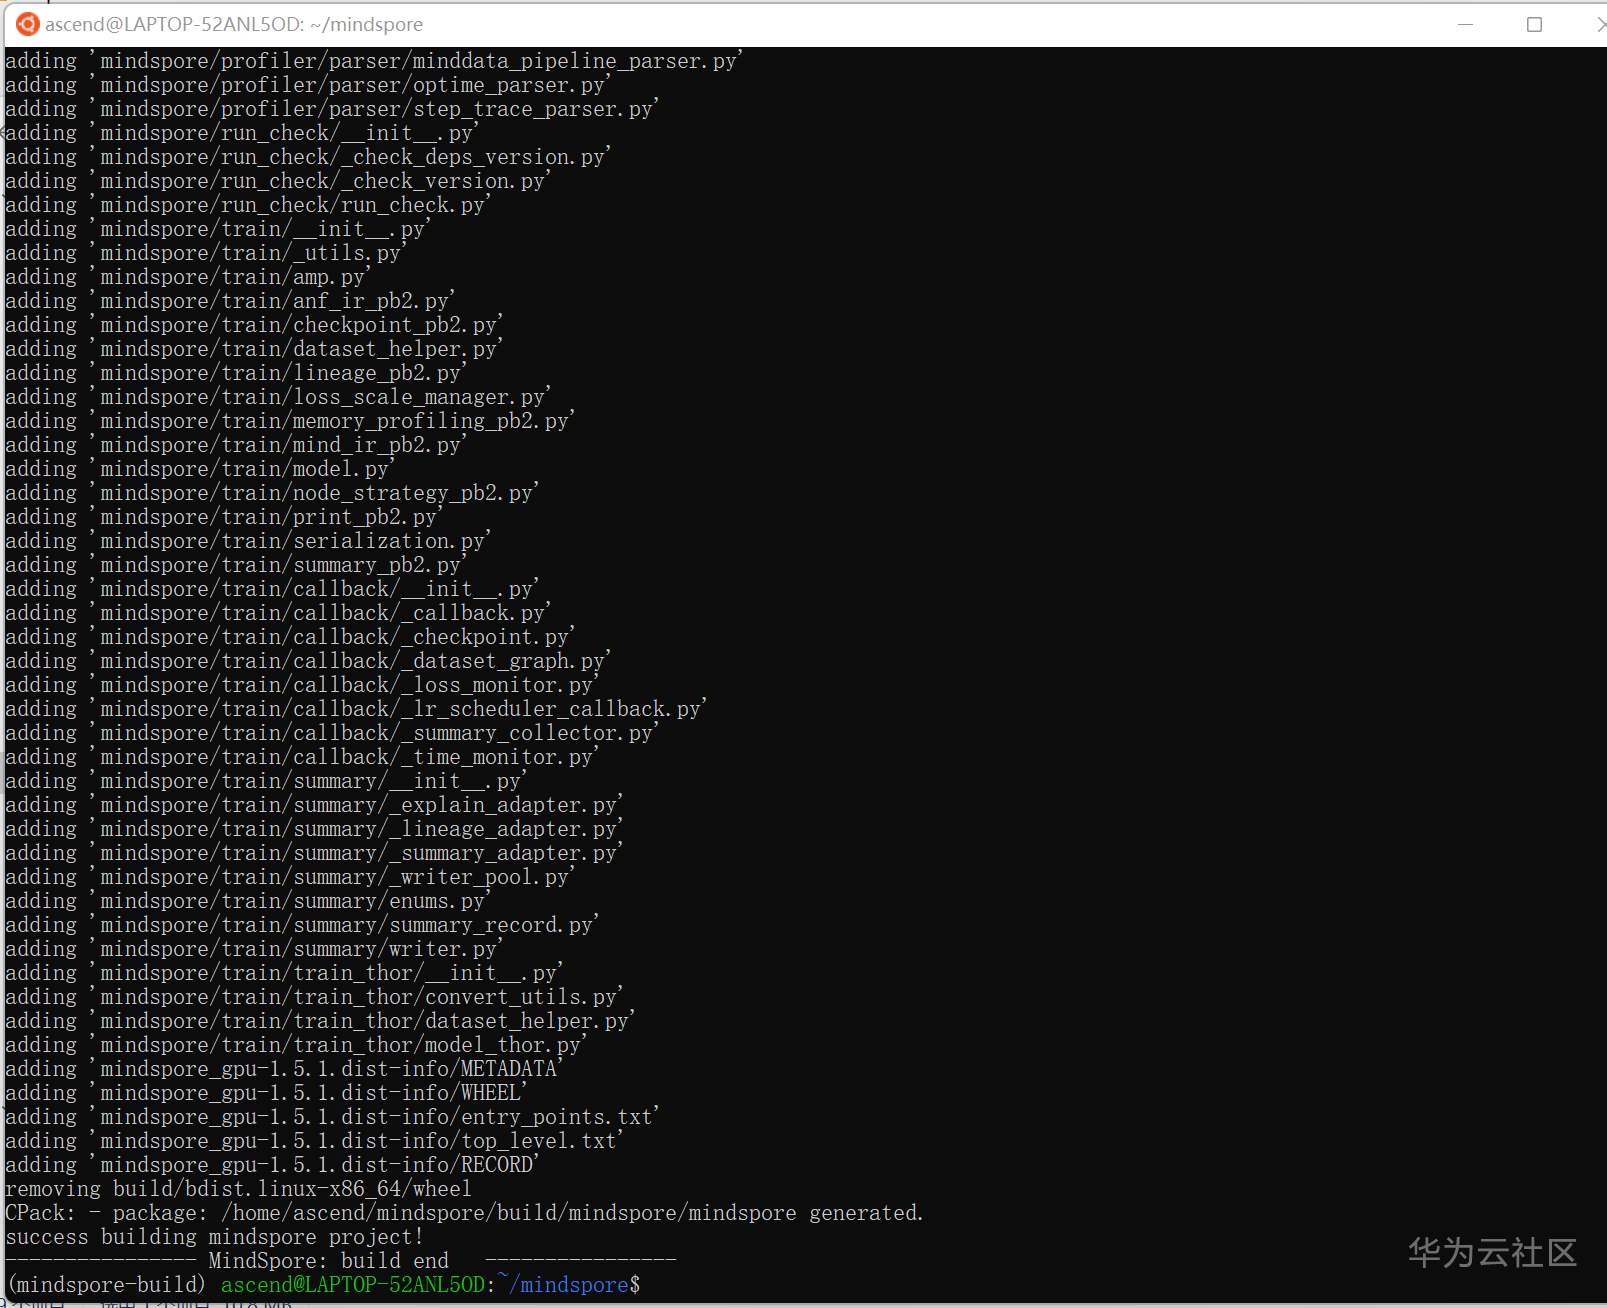
Task: Click the _lineage_adapter.py line
Action: point(314,829)
